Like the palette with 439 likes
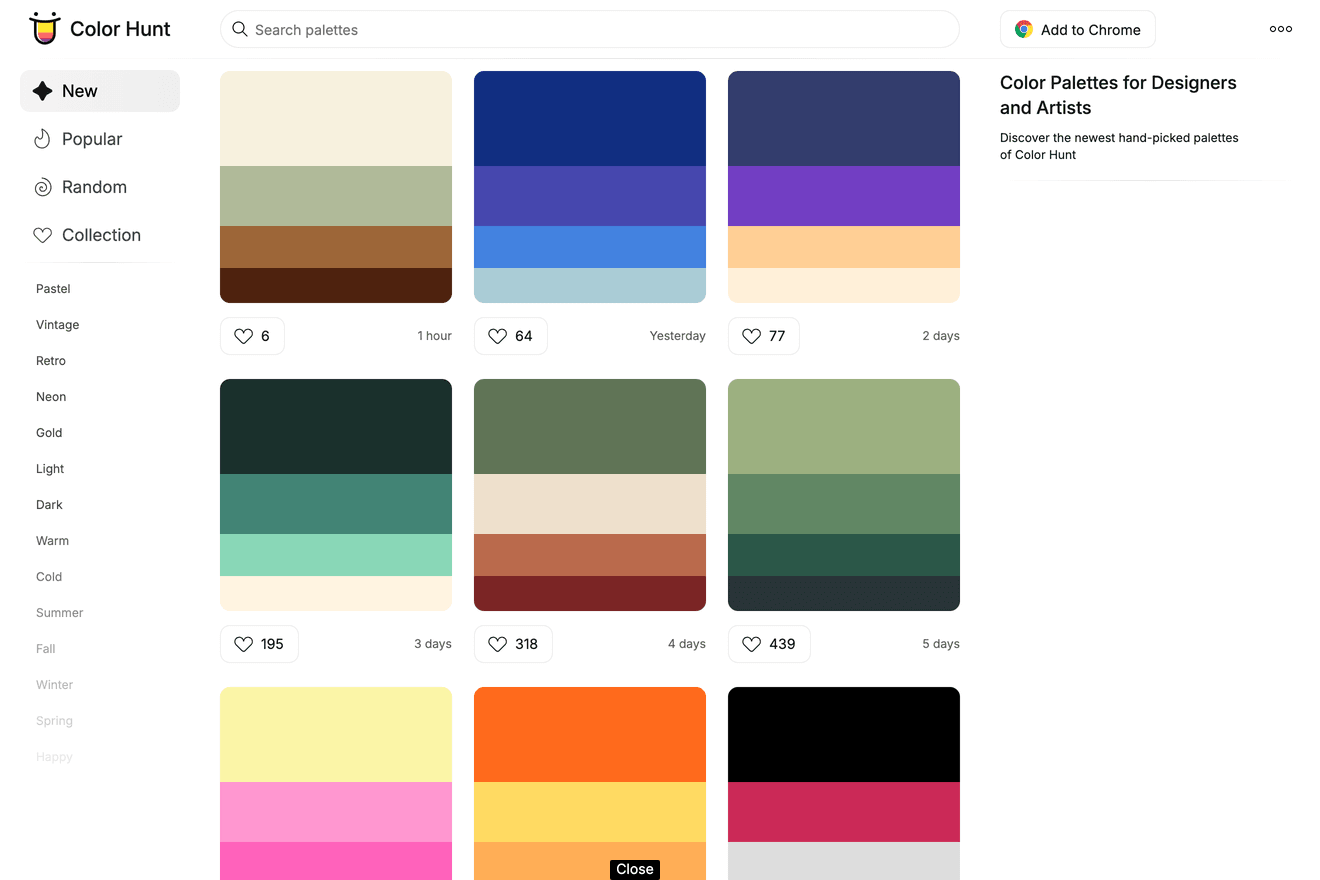This screenshot has width=1320, height=880. tap(769, 644)
